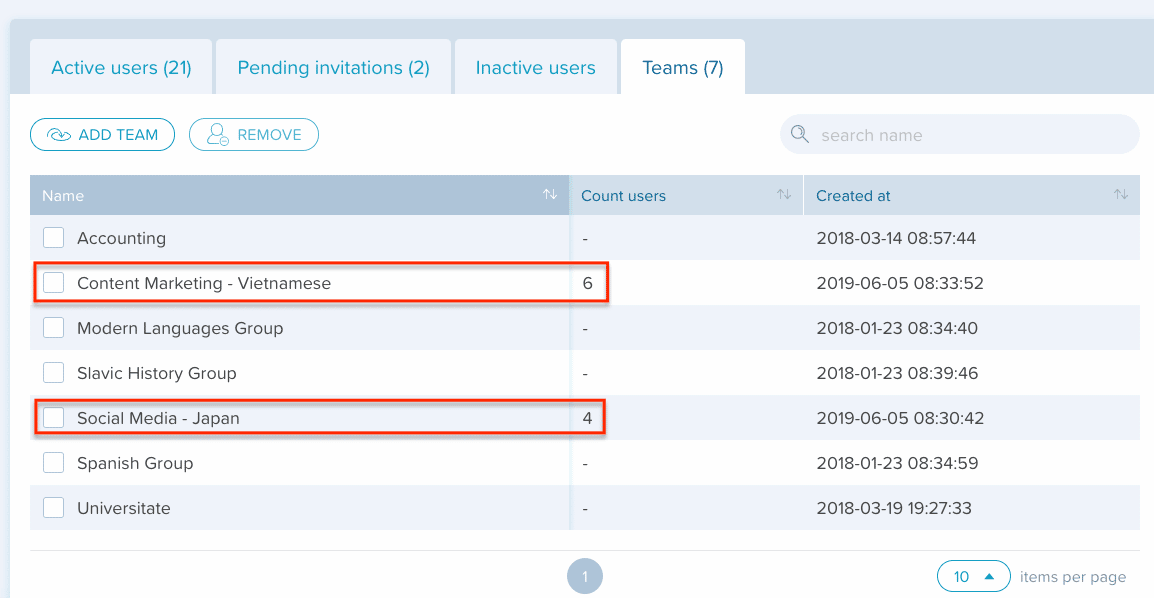Open the Pending invitations tab

coord(333,67)
